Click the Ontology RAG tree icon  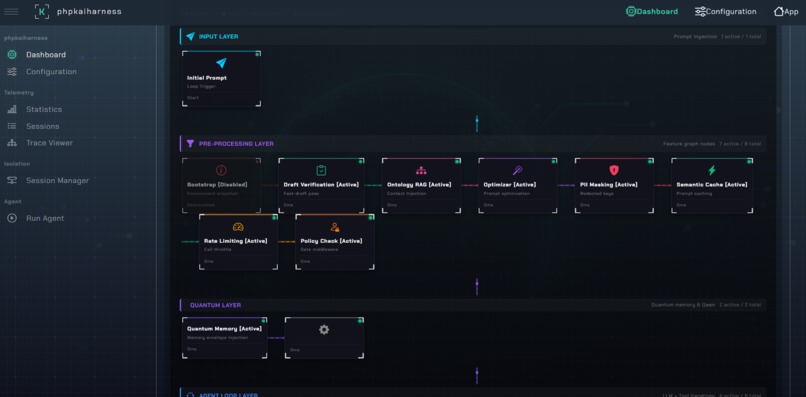[421, 170]
